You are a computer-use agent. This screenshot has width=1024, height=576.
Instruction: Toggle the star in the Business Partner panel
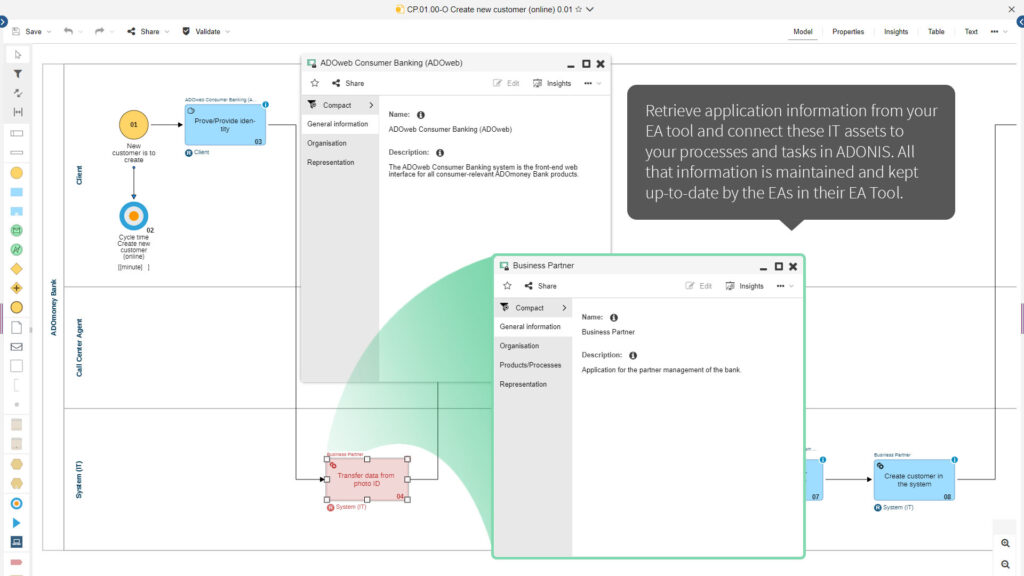tap(507, 286)
